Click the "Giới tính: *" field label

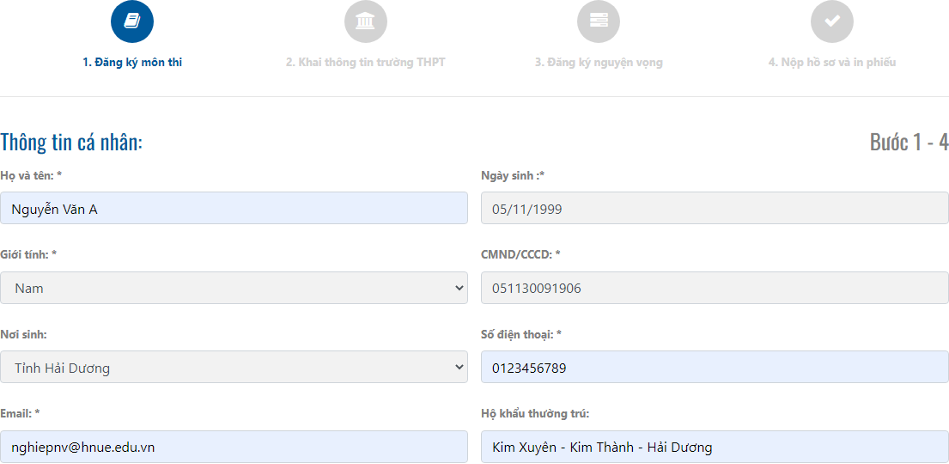point(28,255)
